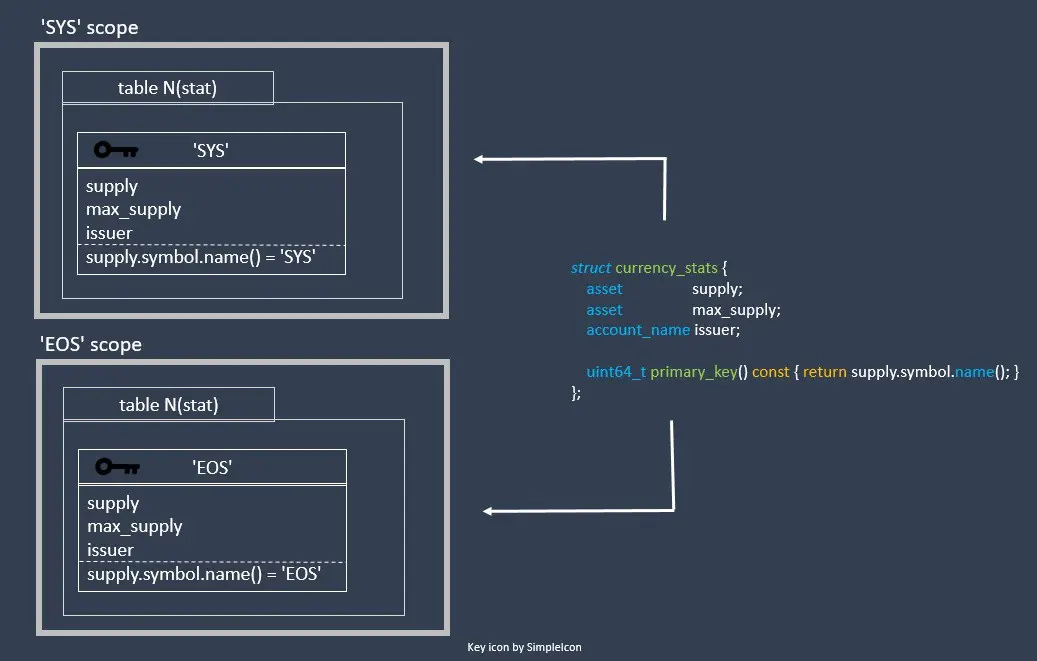This screenshot has width=1037, height=661.
Task: Click 'table N(stat)' in the SYS scope
Action: [x=167, y=88]
